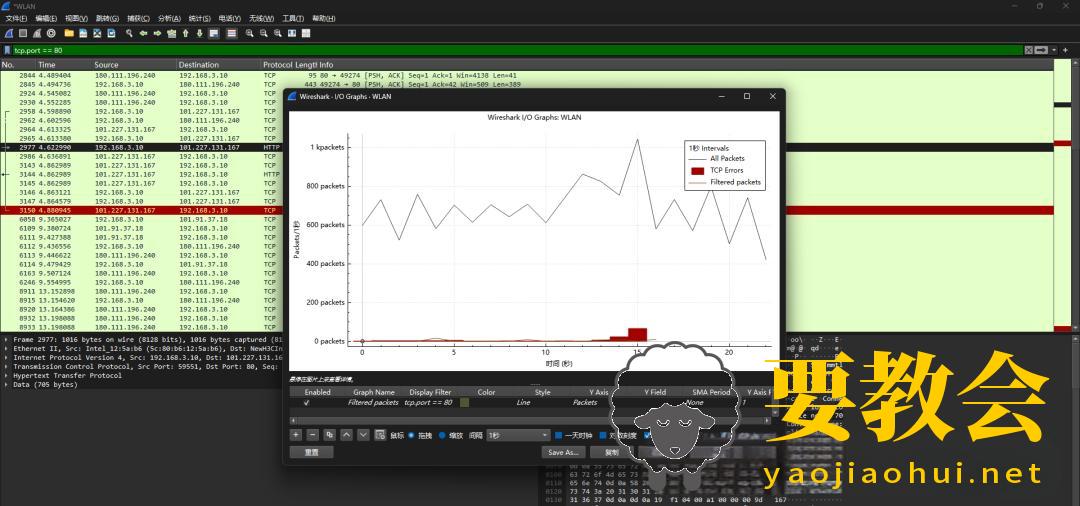
Task: Apply the display filter arrow icon
Action: (1041, 50)
